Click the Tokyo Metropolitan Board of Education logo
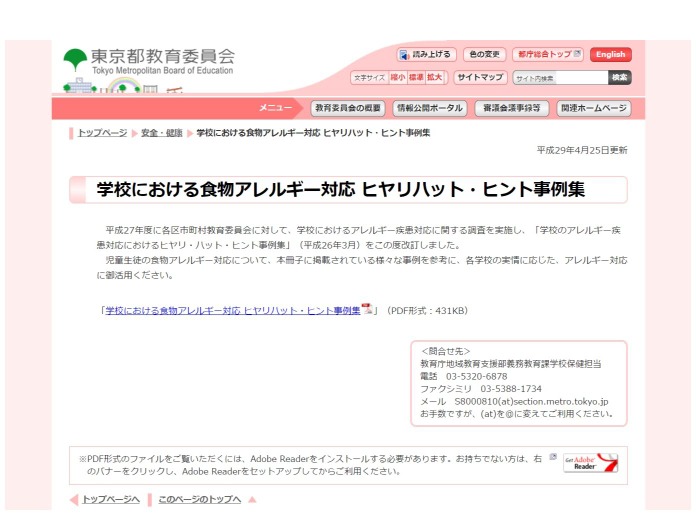 [149, 62]
